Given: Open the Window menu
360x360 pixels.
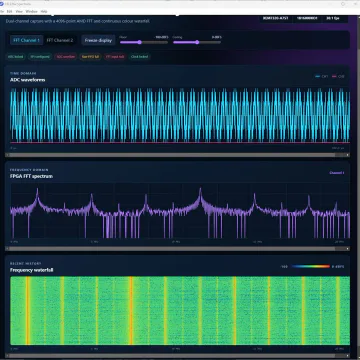Looking at the screenshot, I should [31, 11].
